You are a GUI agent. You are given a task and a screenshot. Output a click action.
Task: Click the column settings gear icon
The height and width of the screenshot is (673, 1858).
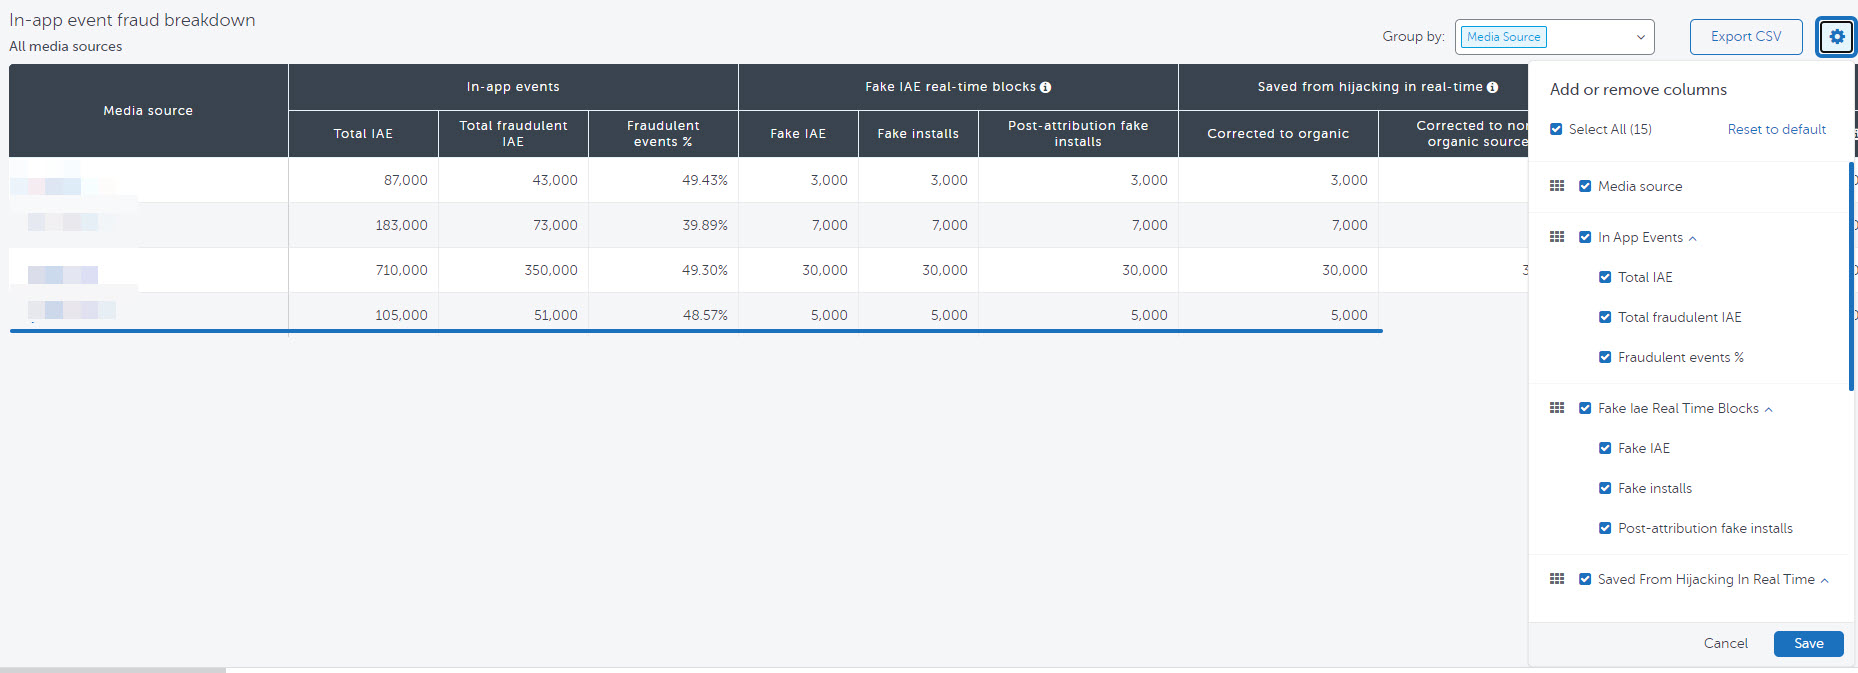(x=1836, y=37)
